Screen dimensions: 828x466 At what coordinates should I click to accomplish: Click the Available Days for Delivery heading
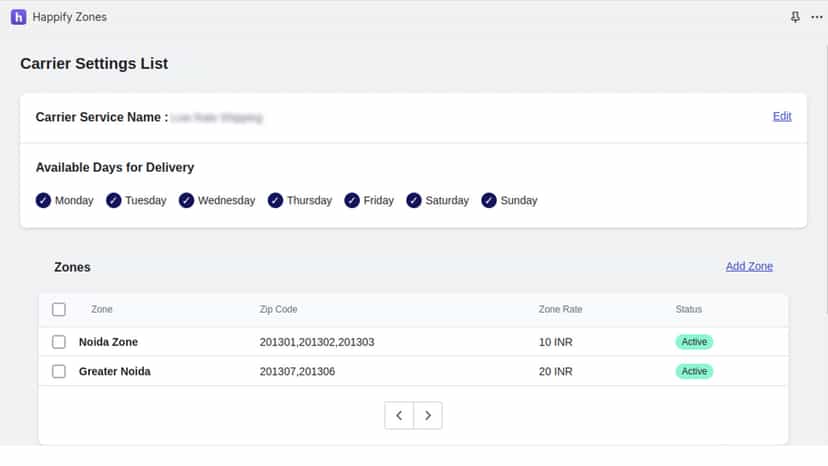coord(115,167)
